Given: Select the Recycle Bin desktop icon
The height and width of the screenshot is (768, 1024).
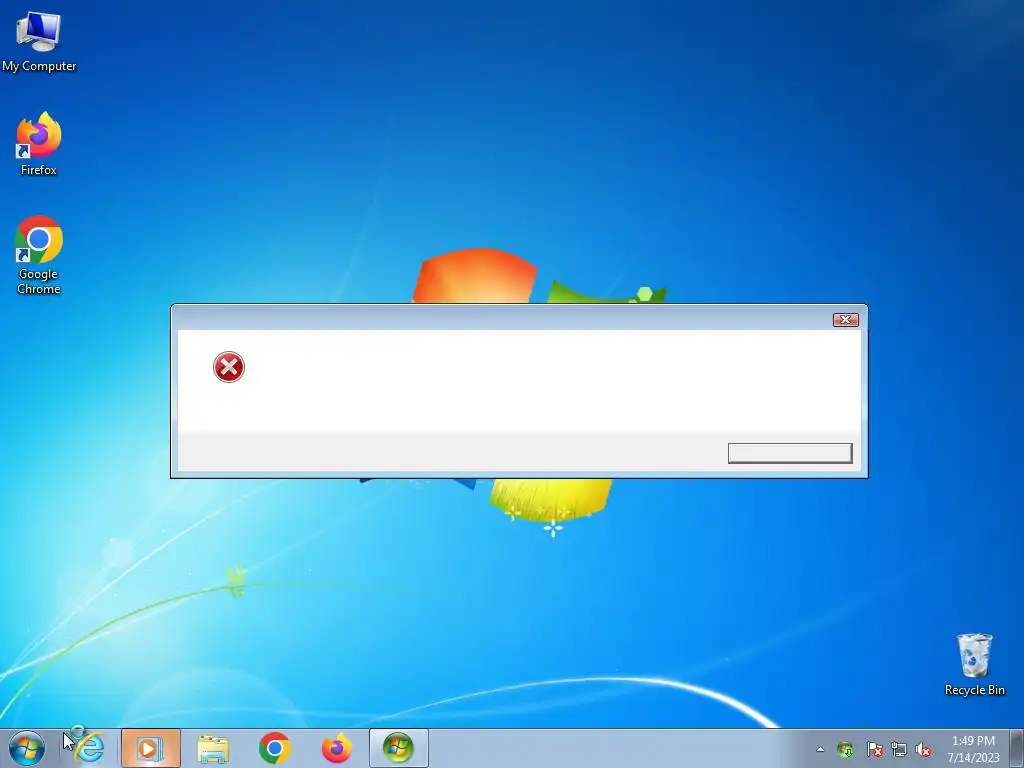Looking at the screenshot, I should [x=974, y=664].
